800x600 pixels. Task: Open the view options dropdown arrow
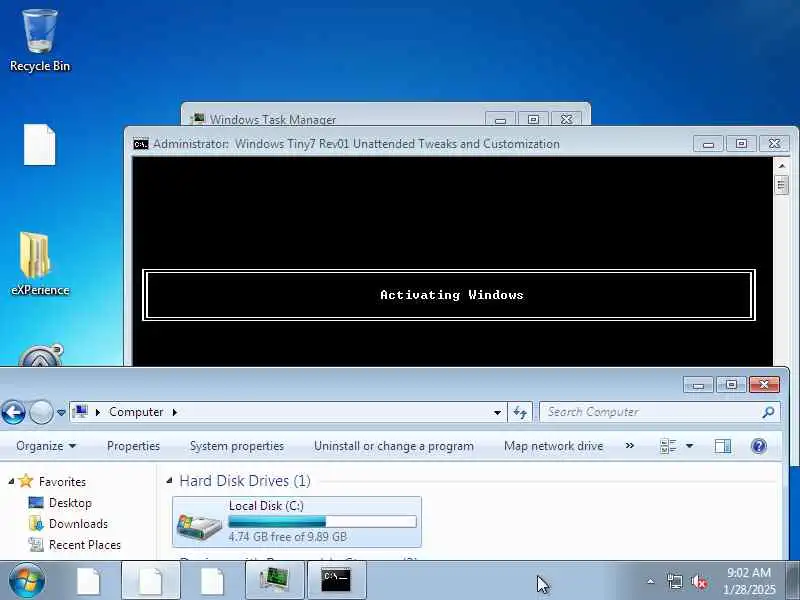click(689, 446)
